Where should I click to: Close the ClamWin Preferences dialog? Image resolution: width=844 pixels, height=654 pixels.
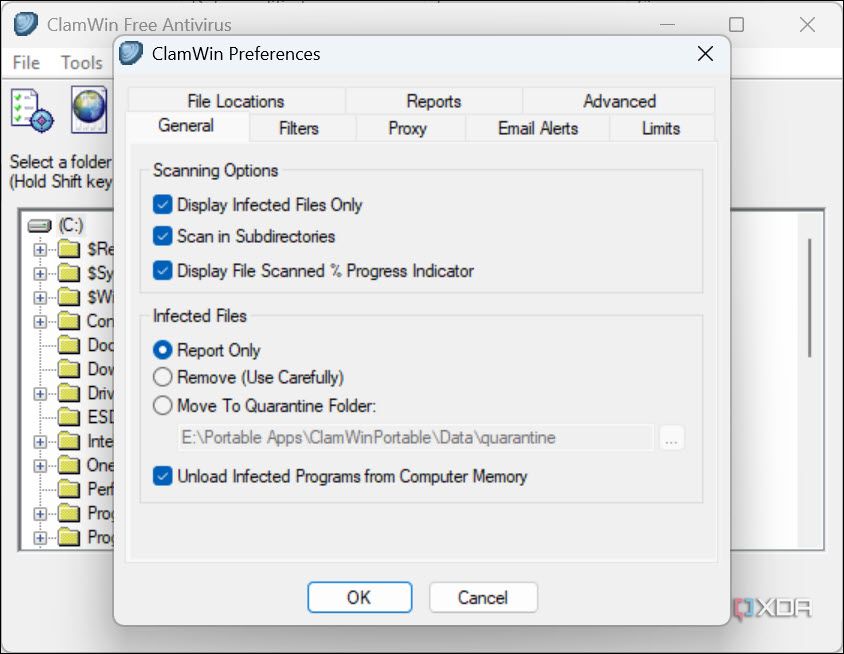click(x=705, y=53)
